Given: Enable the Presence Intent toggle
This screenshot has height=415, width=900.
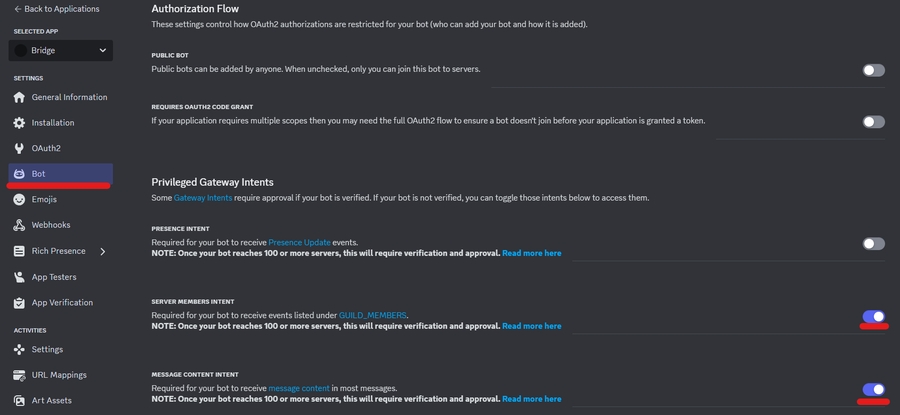Looking at the screenshot, I should pyautogui.click(x=873, y=243).
